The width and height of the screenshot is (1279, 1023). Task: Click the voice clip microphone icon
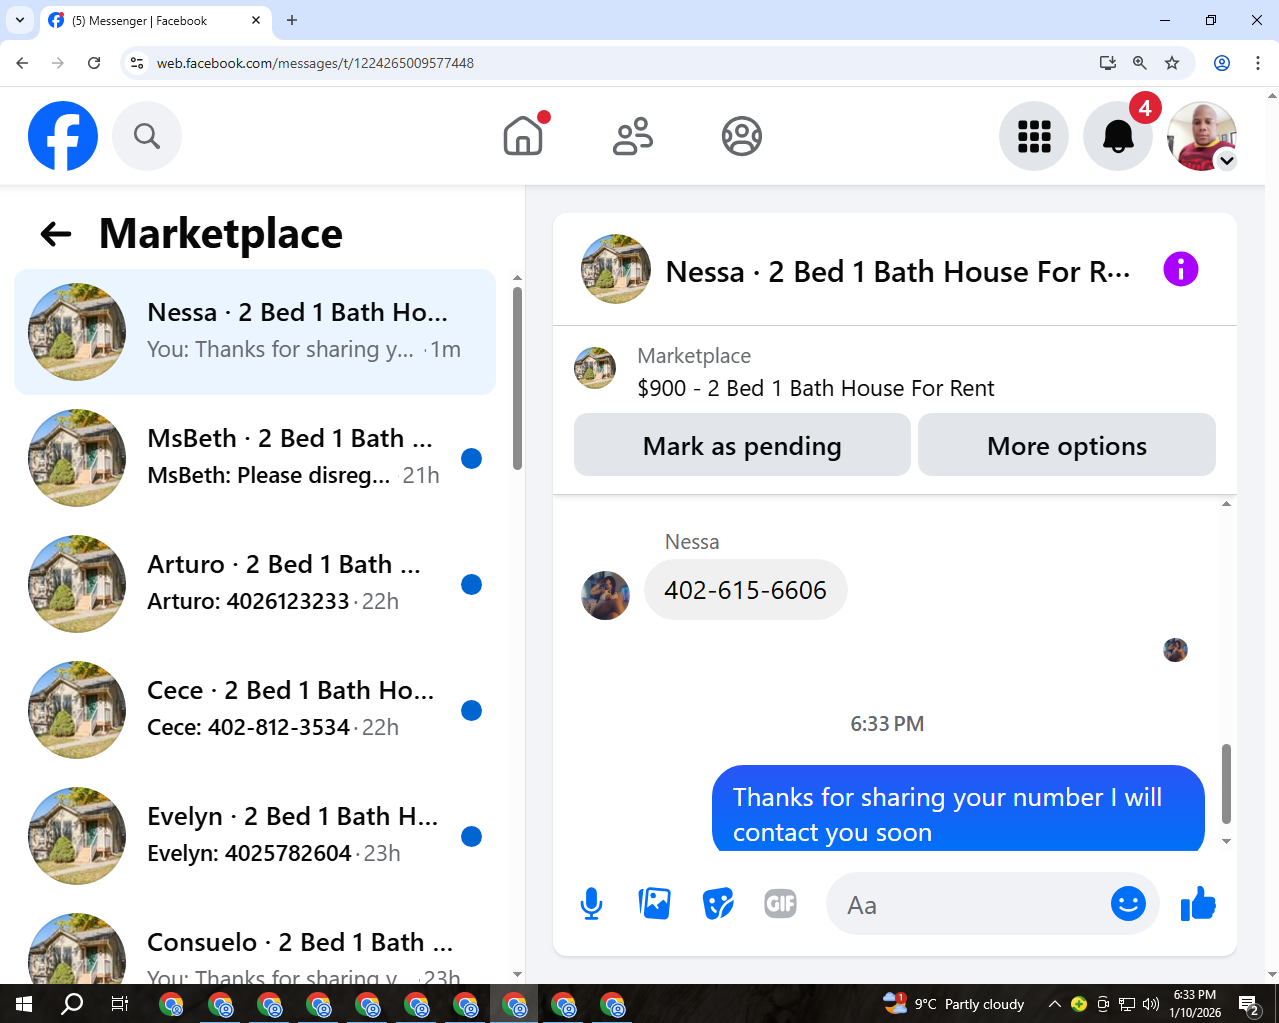[x=592, y=904]
